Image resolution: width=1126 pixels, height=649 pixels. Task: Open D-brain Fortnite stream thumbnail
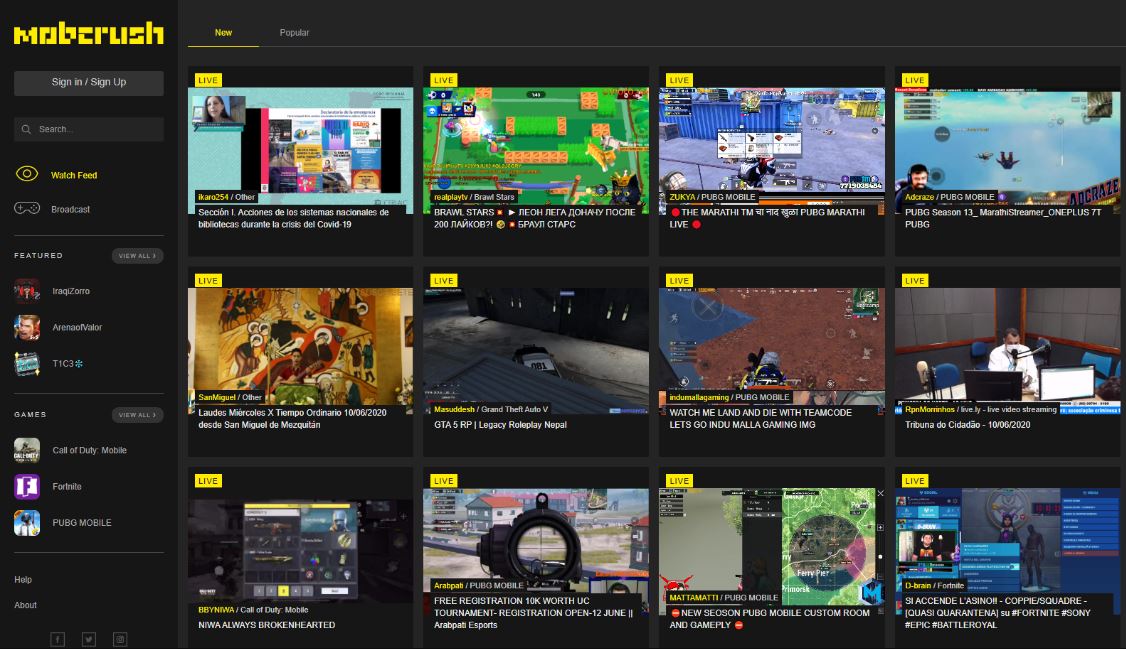pos(1008,551)
